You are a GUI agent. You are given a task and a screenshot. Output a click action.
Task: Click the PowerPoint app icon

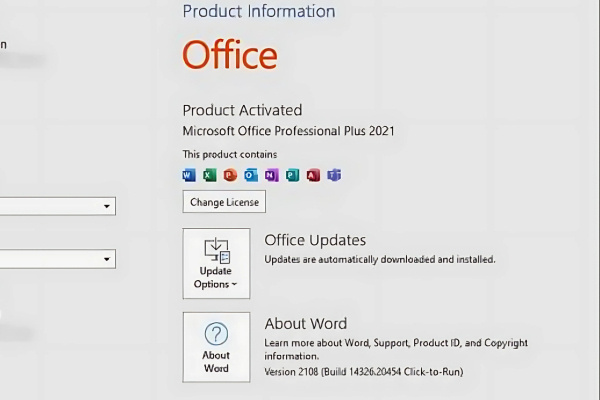click(x=230, y=175)
